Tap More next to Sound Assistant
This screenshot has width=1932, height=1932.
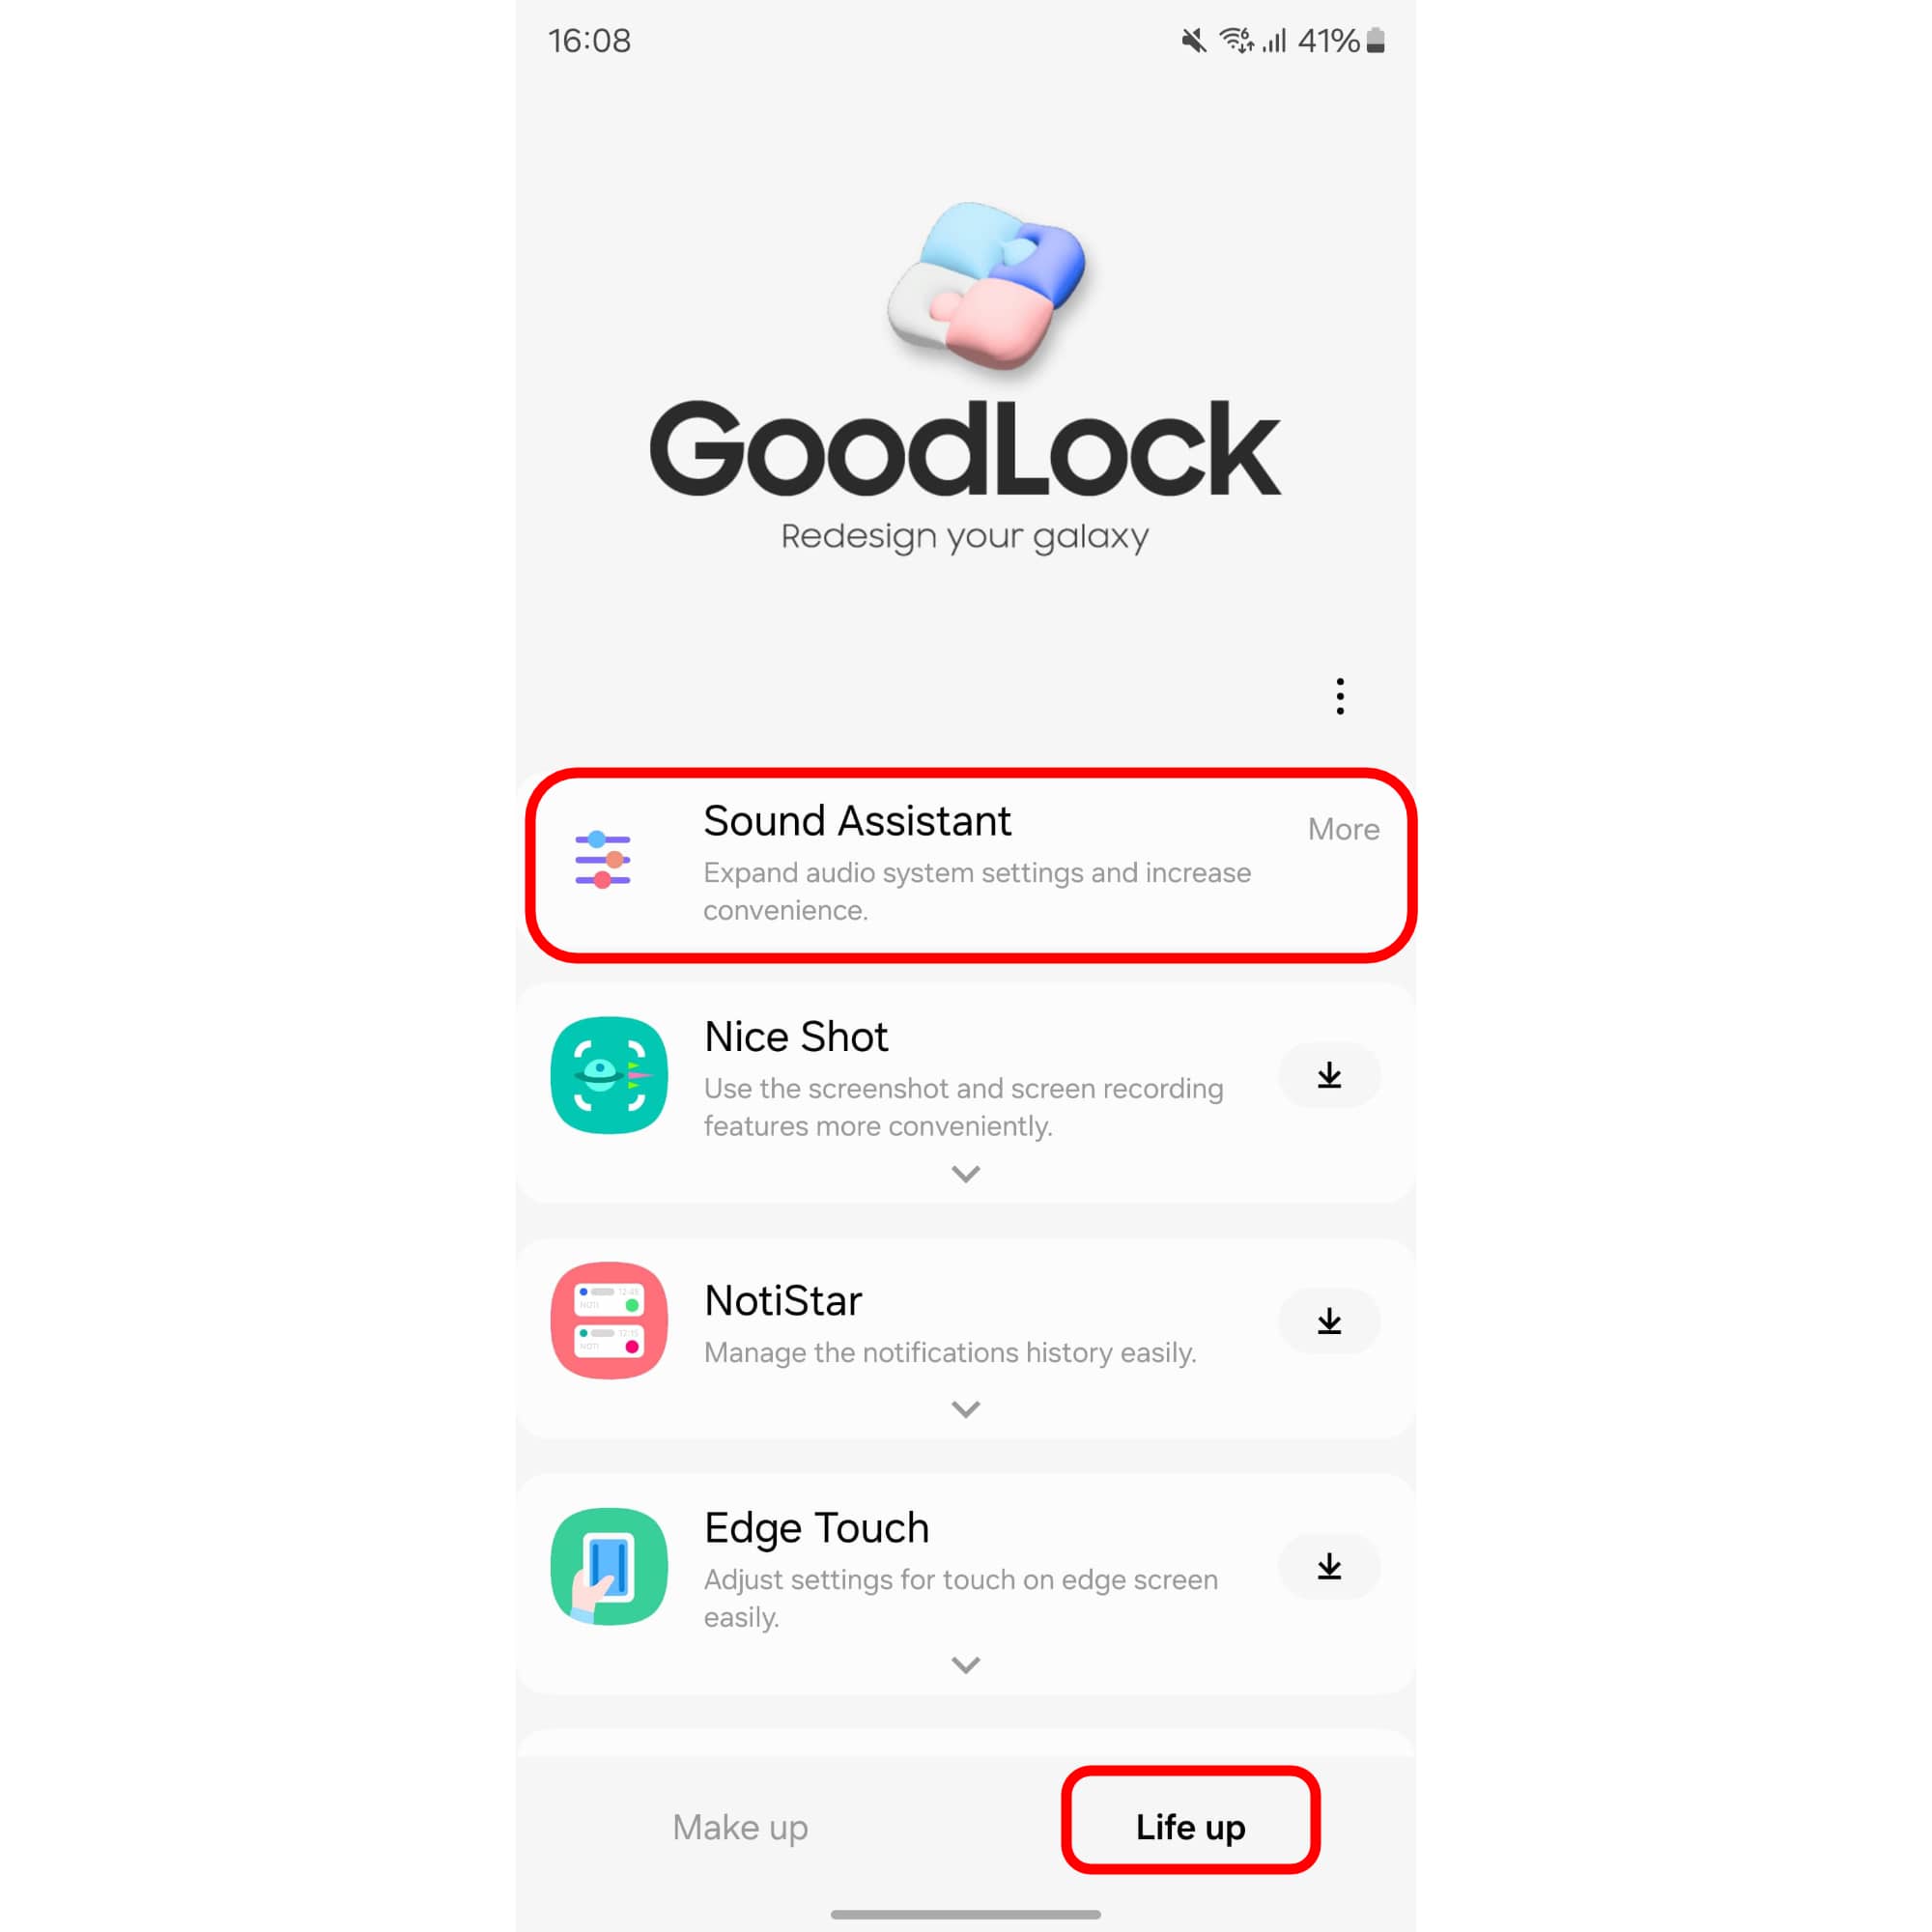click(1343, 829)
